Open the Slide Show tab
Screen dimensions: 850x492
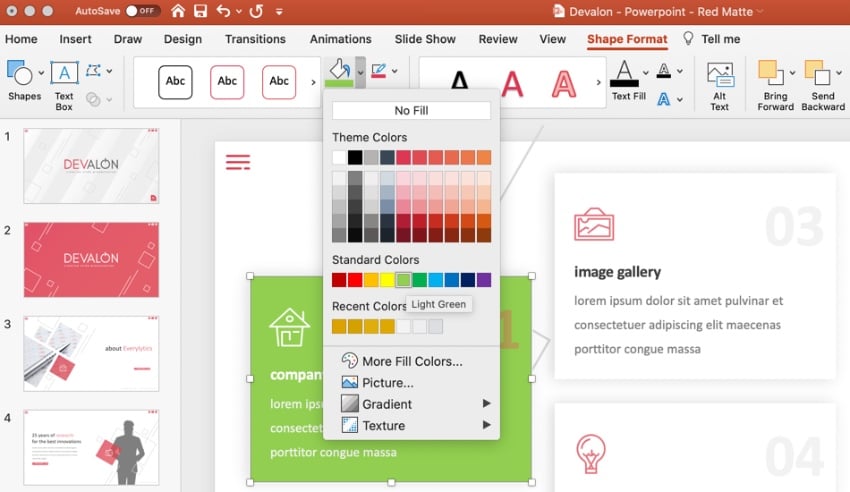coord(425,39)
